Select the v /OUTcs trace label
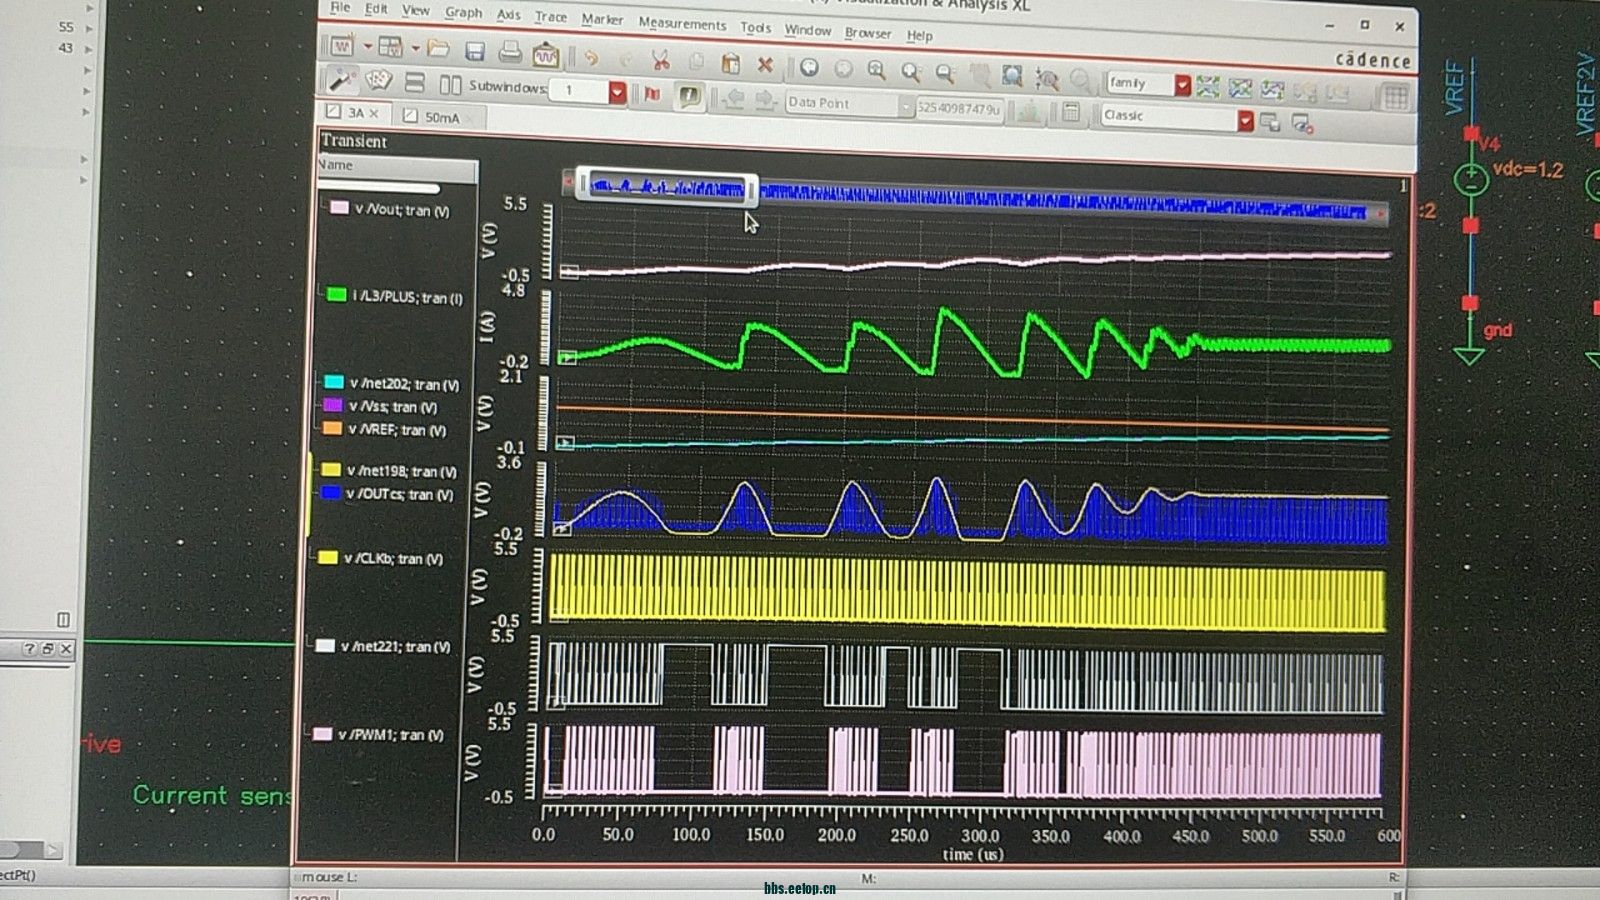Image resolution: width=1600 pixels, height=900 pixels. 399,494
